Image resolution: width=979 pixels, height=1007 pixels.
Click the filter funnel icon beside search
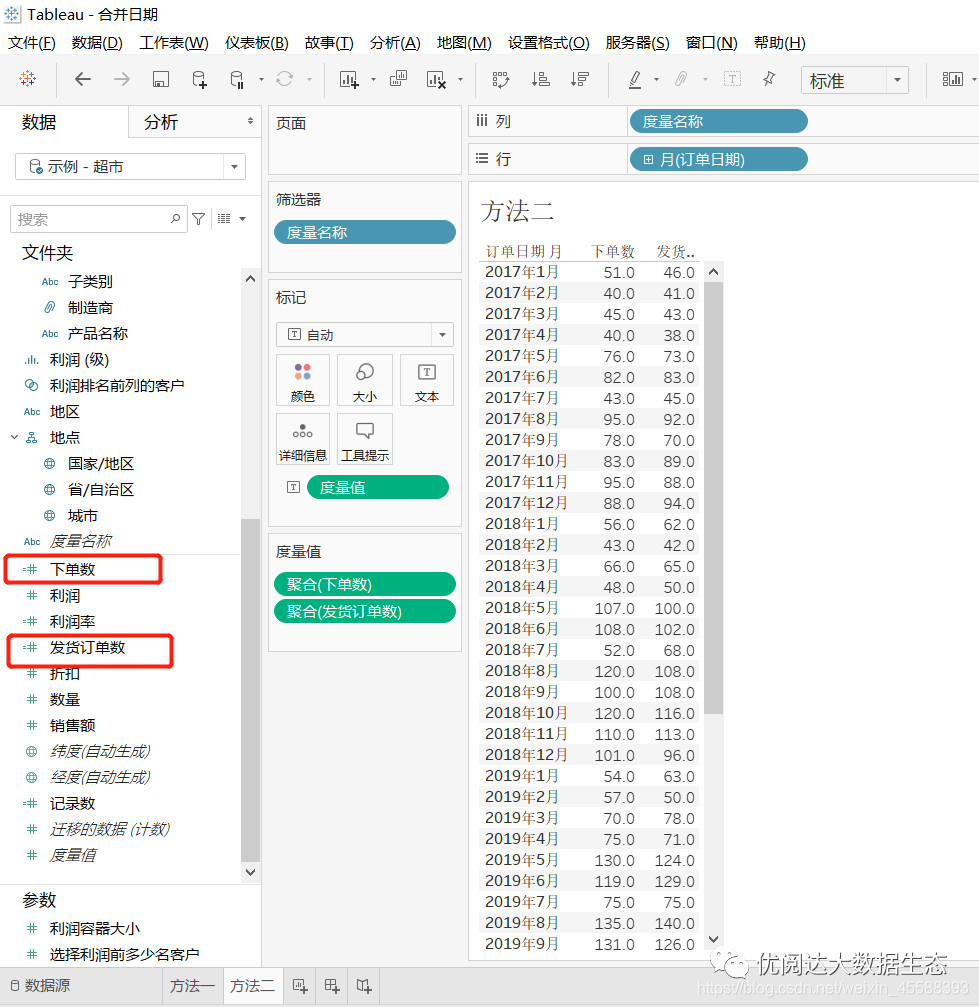click(199, 220)
